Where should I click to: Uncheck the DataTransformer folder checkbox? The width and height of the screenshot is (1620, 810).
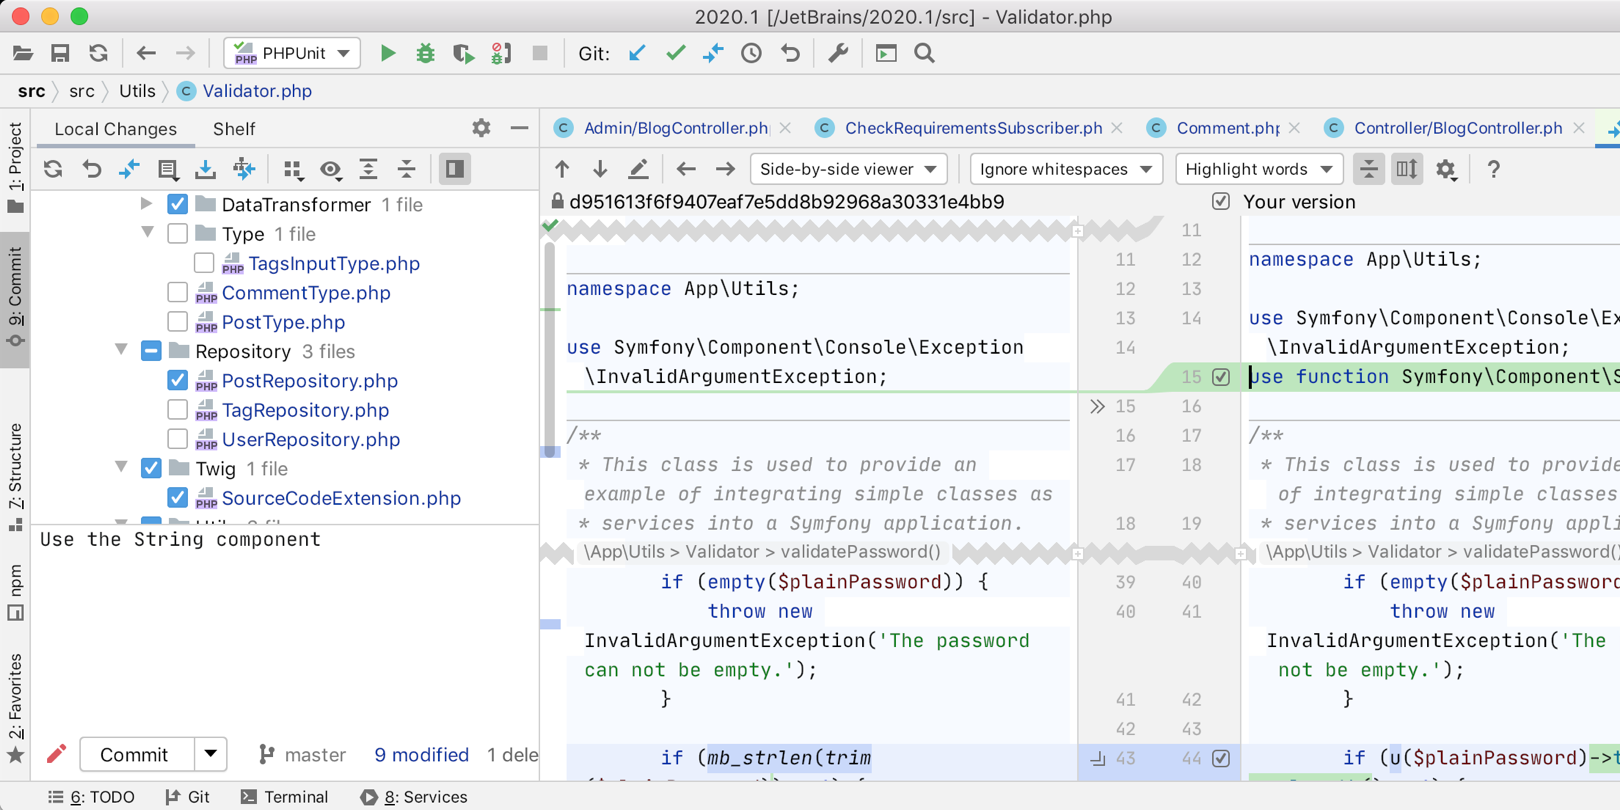(x=177, y=204)
